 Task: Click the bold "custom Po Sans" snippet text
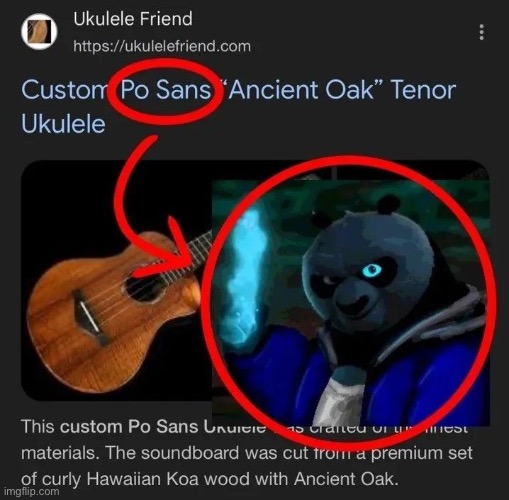point(129,427)
